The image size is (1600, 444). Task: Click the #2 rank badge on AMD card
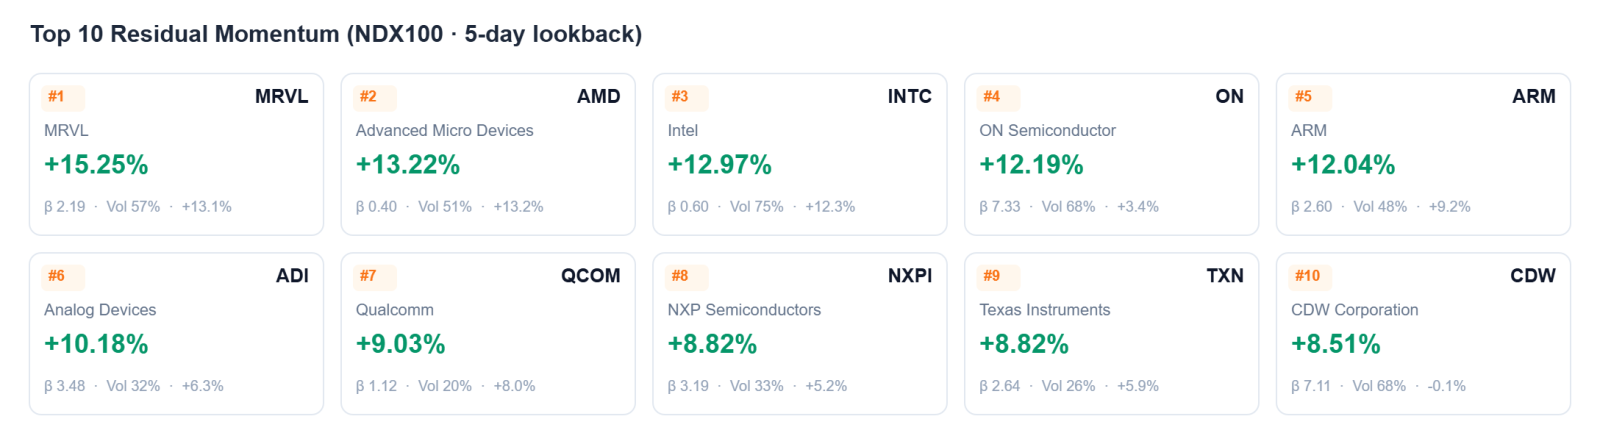click(x=376, y=97)
